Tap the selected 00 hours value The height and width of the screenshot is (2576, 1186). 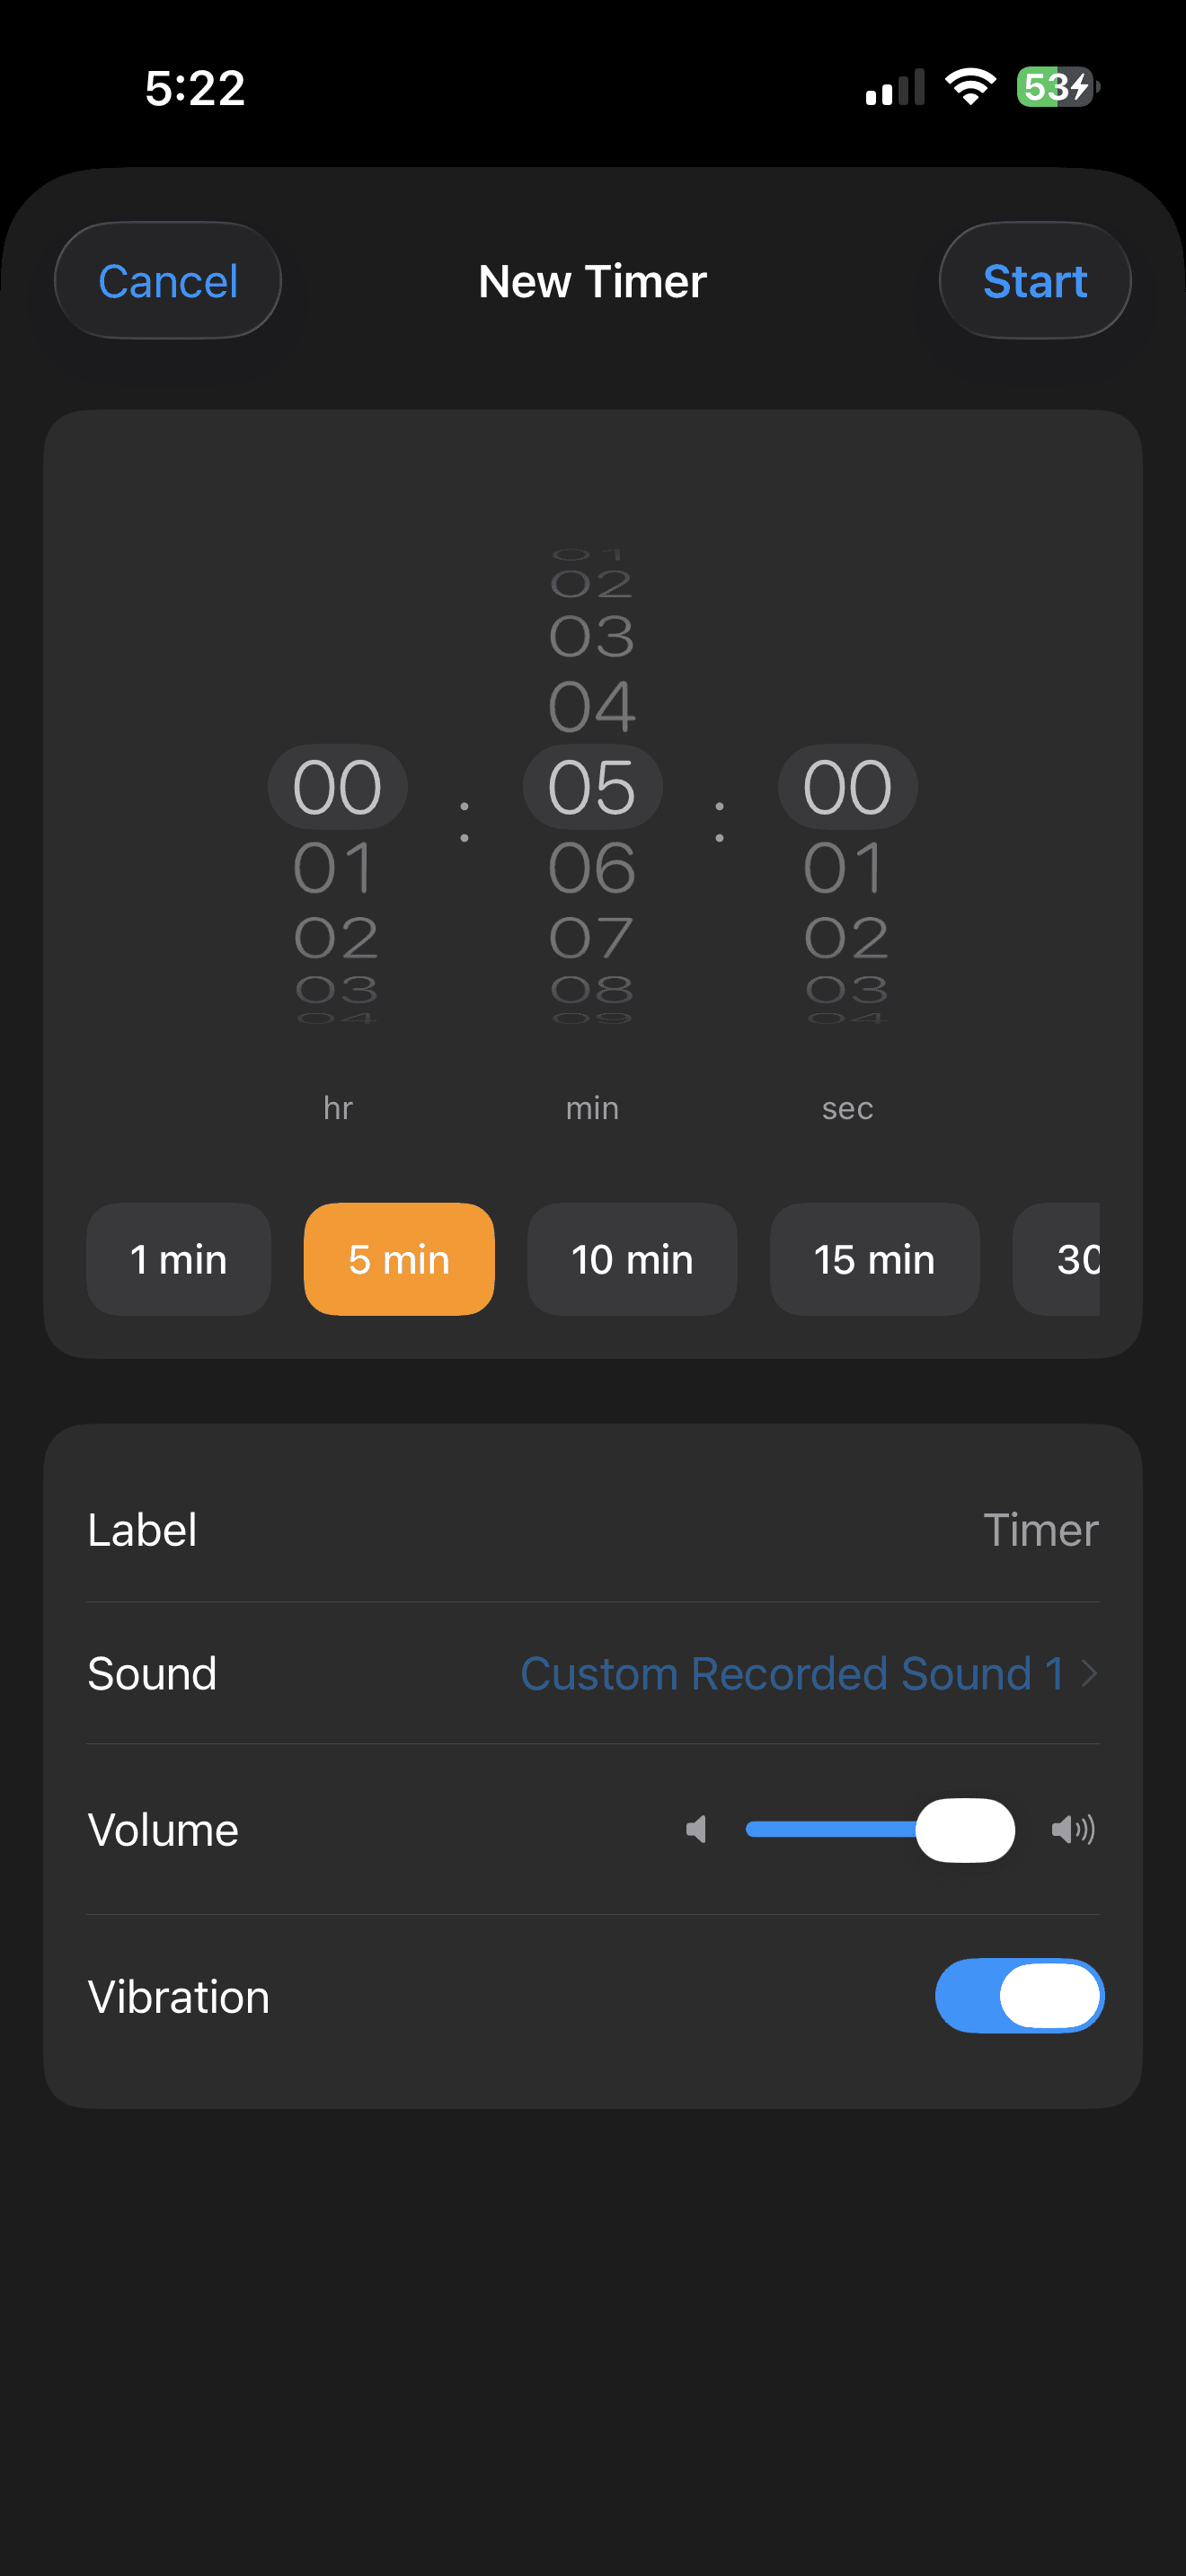coord(337,787)
